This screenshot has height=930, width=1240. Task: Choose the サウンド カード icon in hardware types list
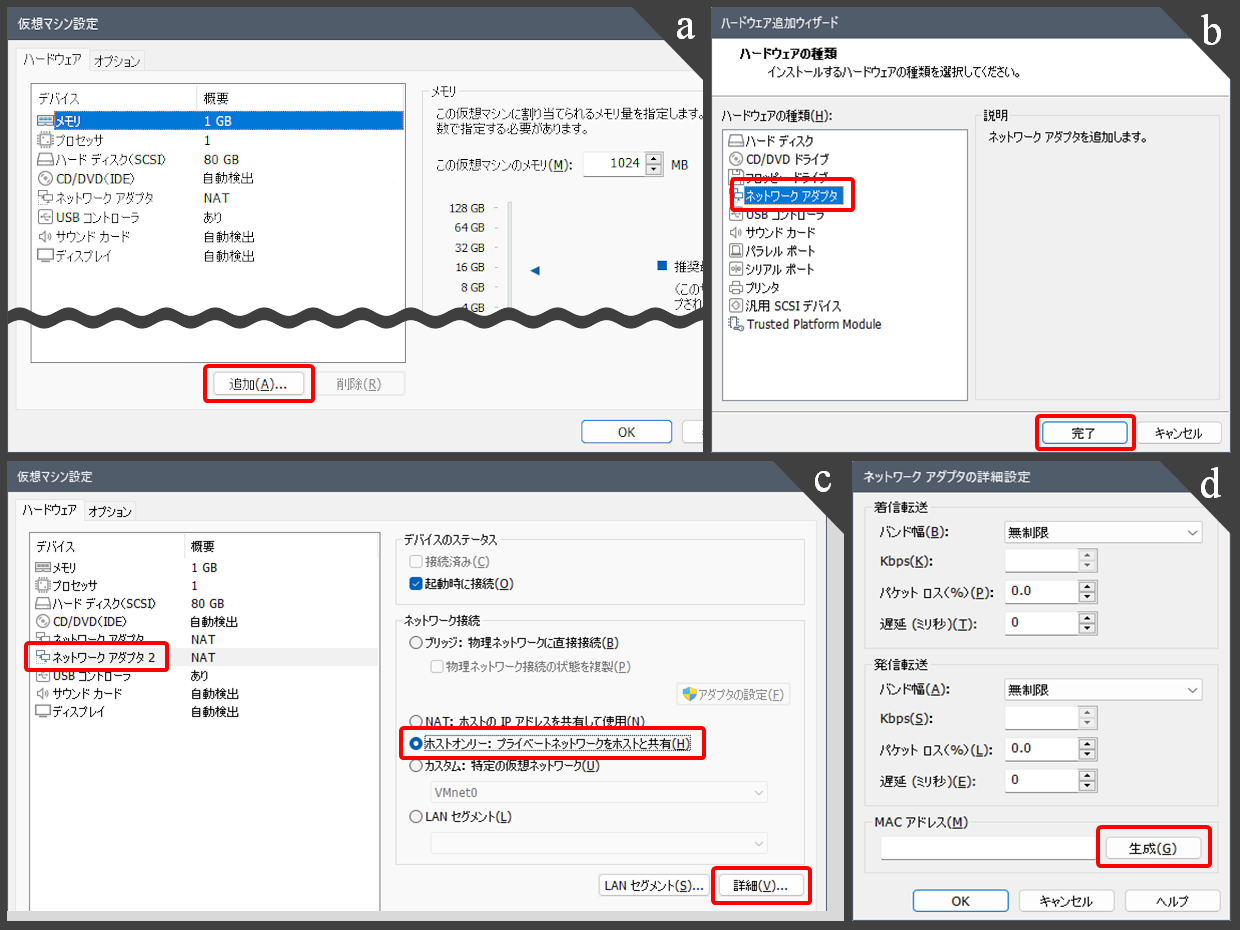(x=736, y=232)
